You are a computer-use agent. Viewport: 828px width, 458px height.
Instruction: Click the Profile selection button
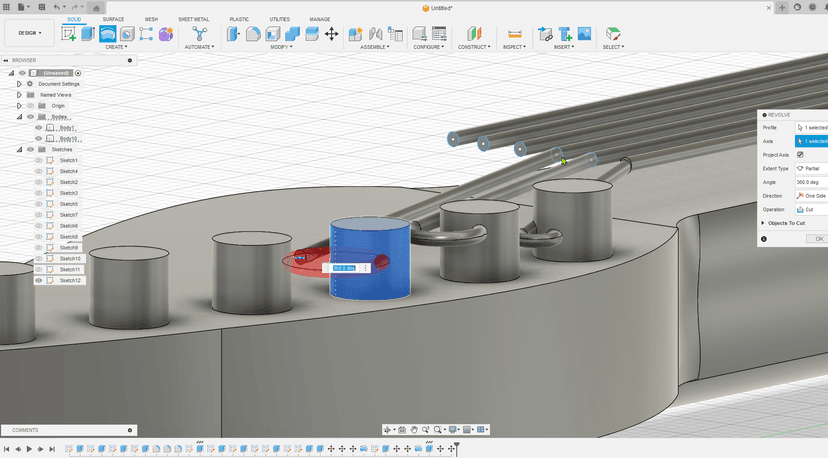tap(811, 128)
